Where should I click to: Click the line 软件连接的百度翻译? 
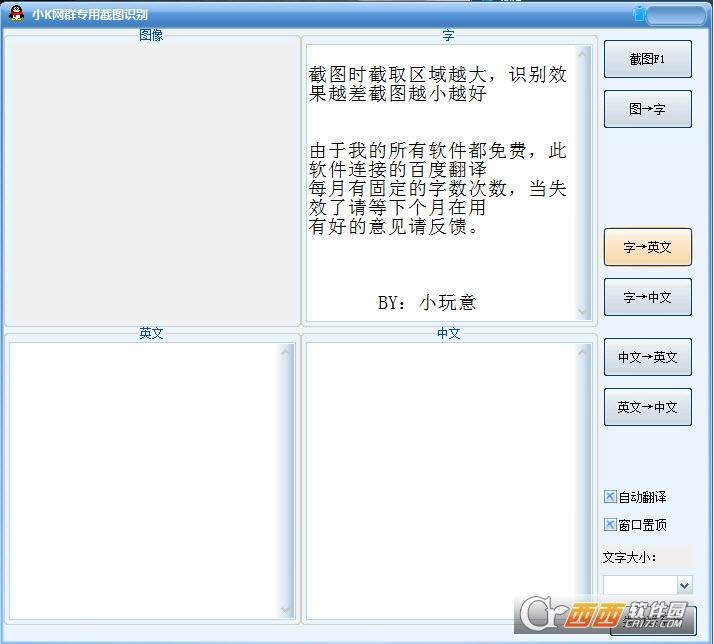pos(398,169)
